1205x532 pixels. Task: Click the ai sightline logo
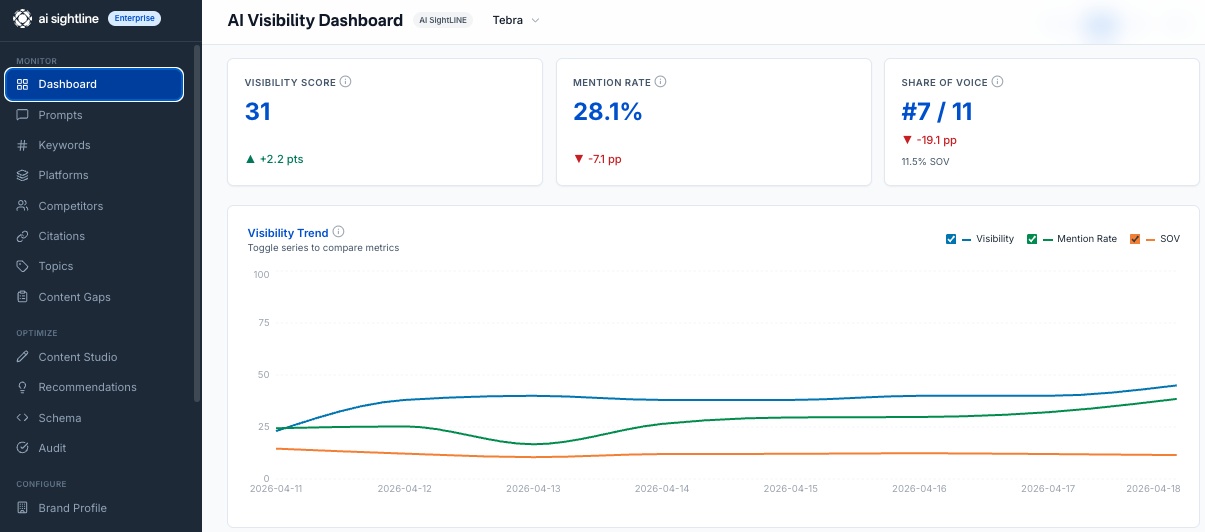coord(54,19)
